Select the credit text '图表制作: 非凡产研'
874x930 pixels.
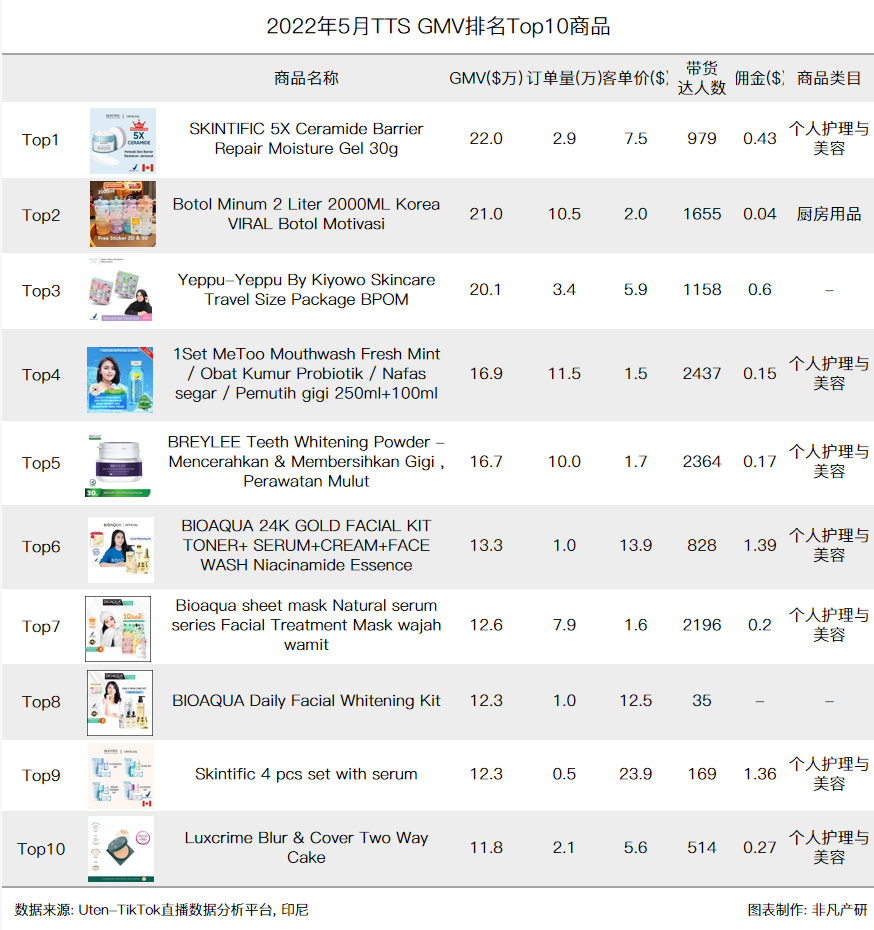808,910
